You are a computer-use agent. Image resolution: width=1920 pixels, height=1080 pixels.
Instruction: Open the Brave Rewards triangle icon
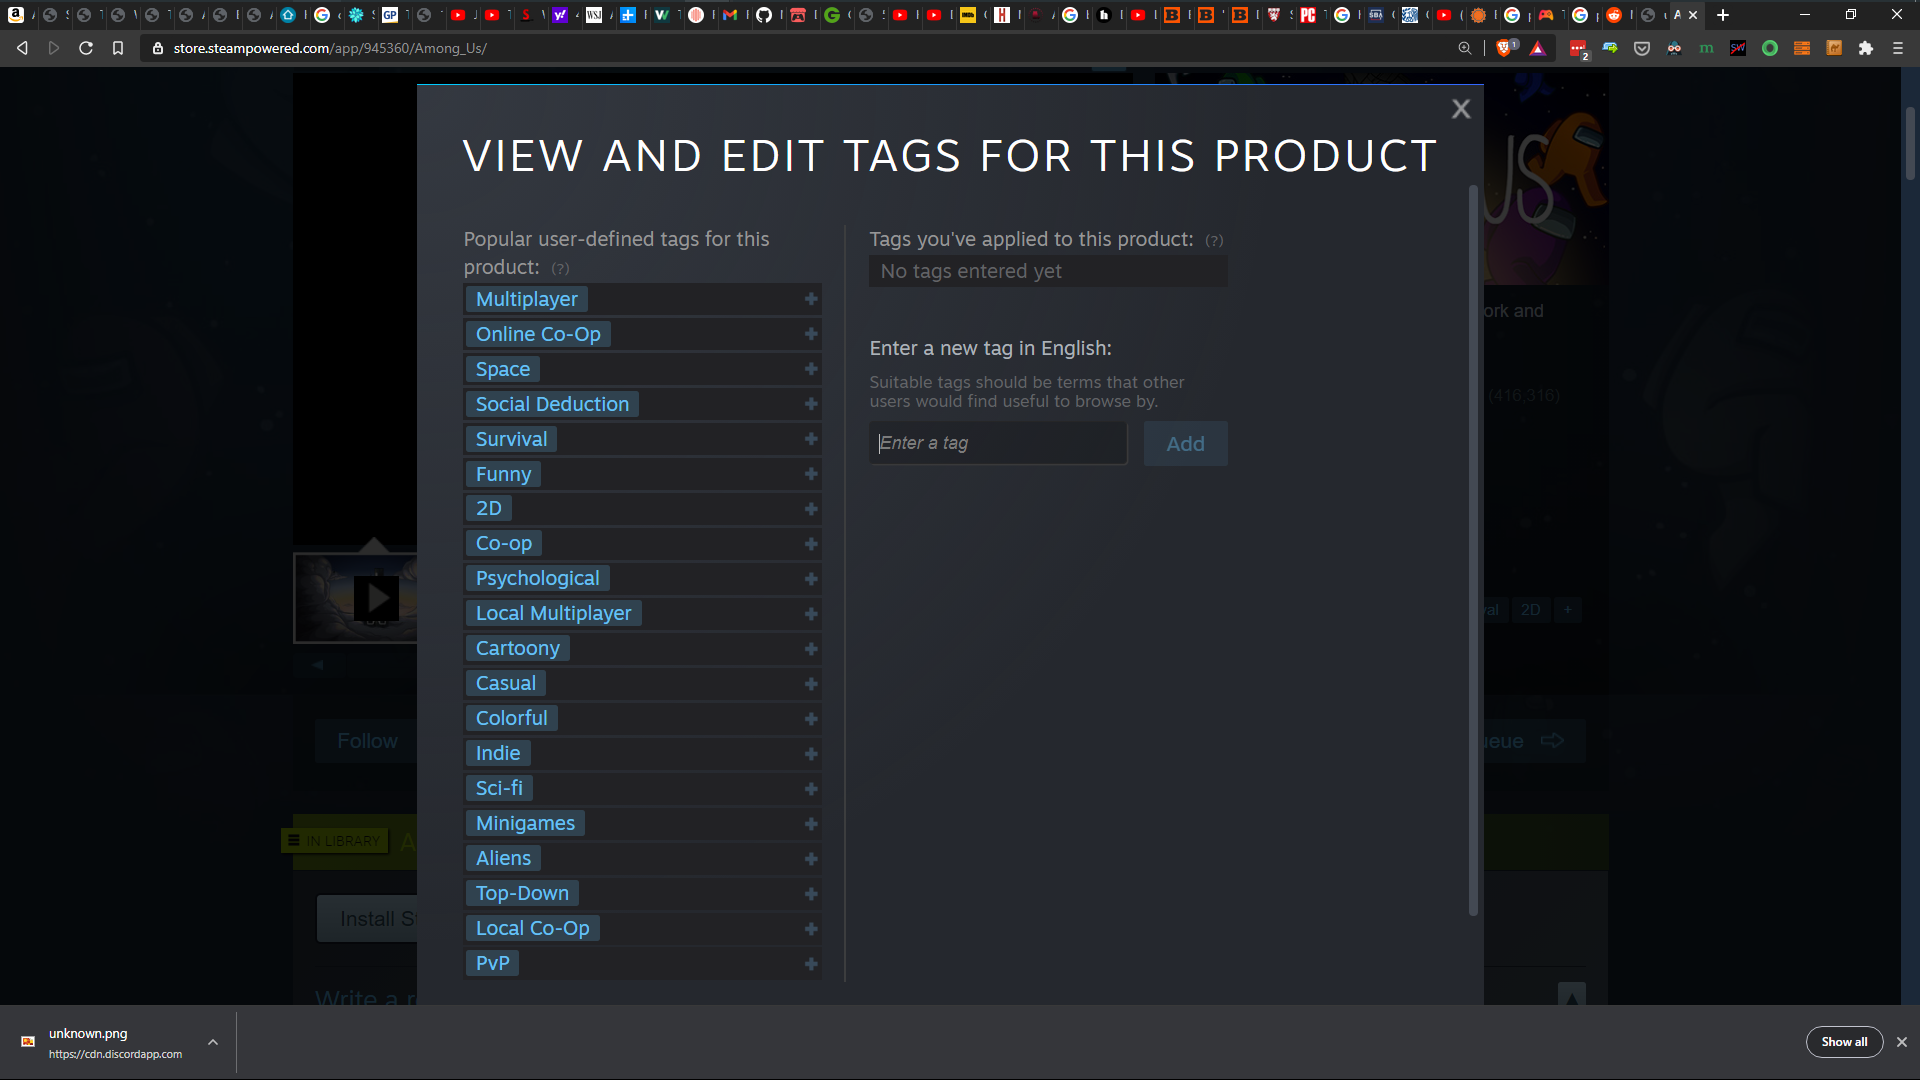point(1537,48)
